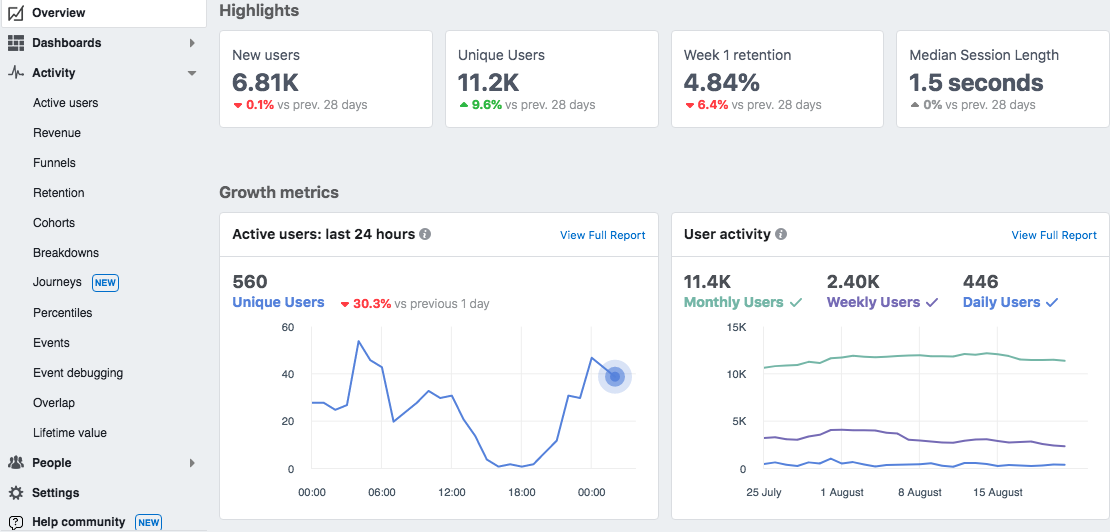Expand the Dashboards submenu arrow
This screenshot has width=1110, height=532.
[x=192, y=43]
